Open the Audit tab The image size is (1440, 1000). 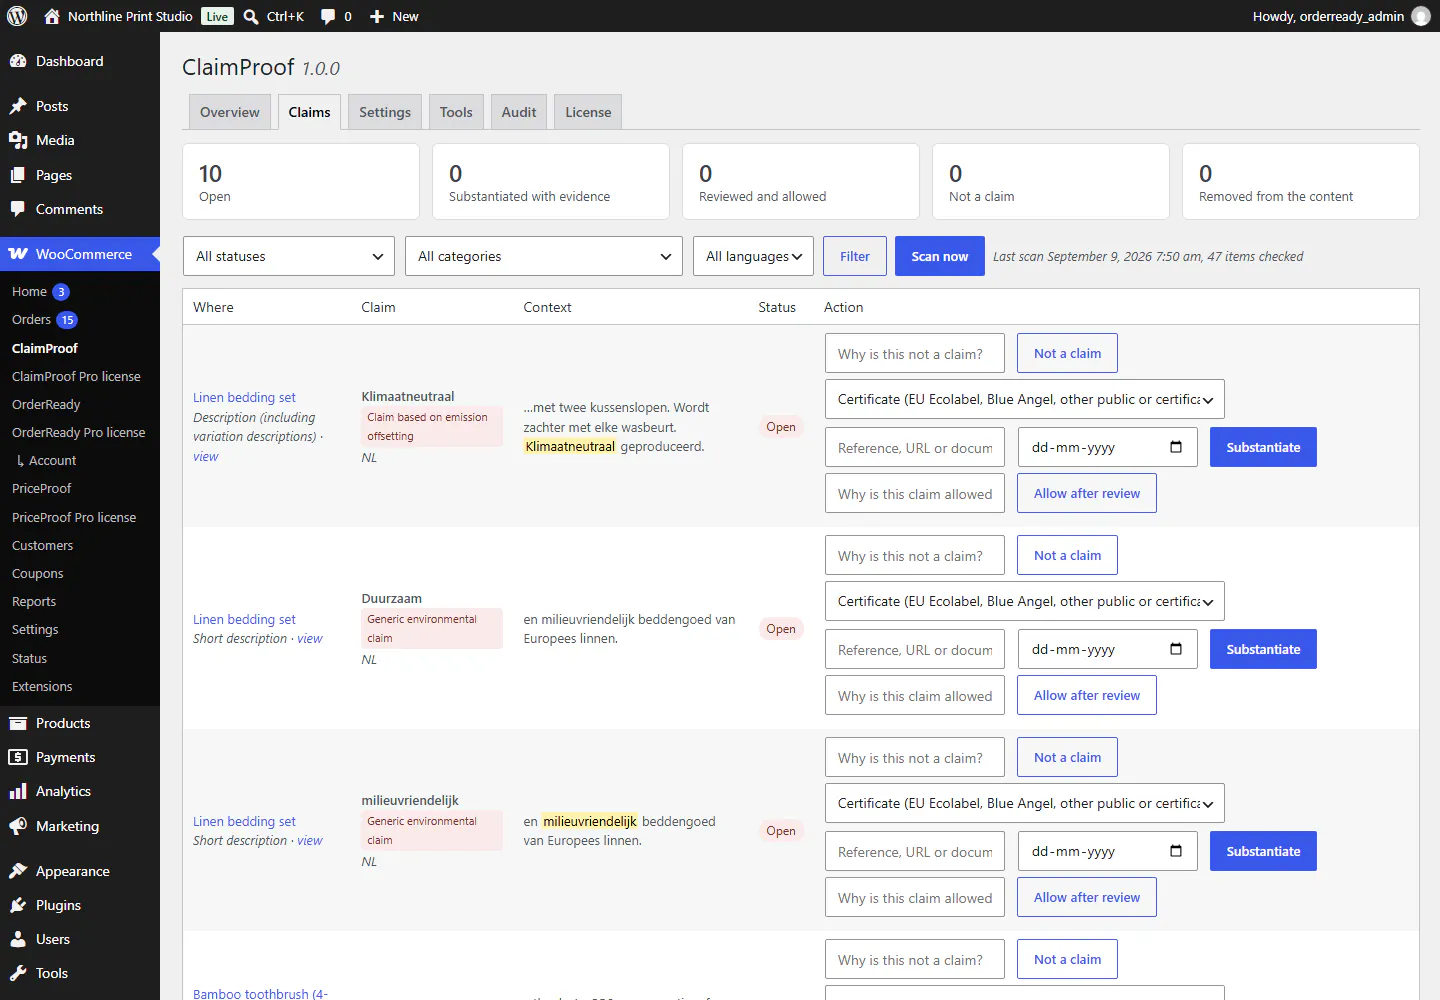519,112
